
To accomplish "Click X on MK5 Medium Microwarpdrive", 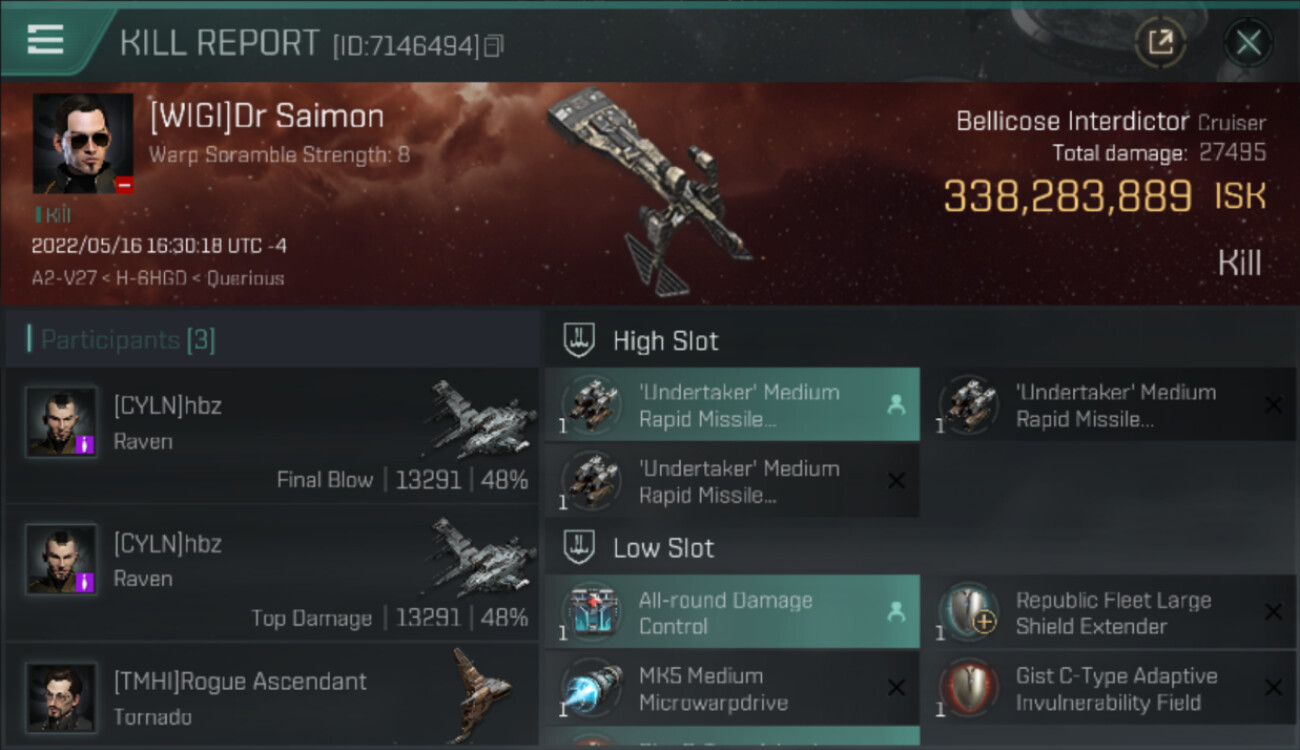I will point(896,688).
